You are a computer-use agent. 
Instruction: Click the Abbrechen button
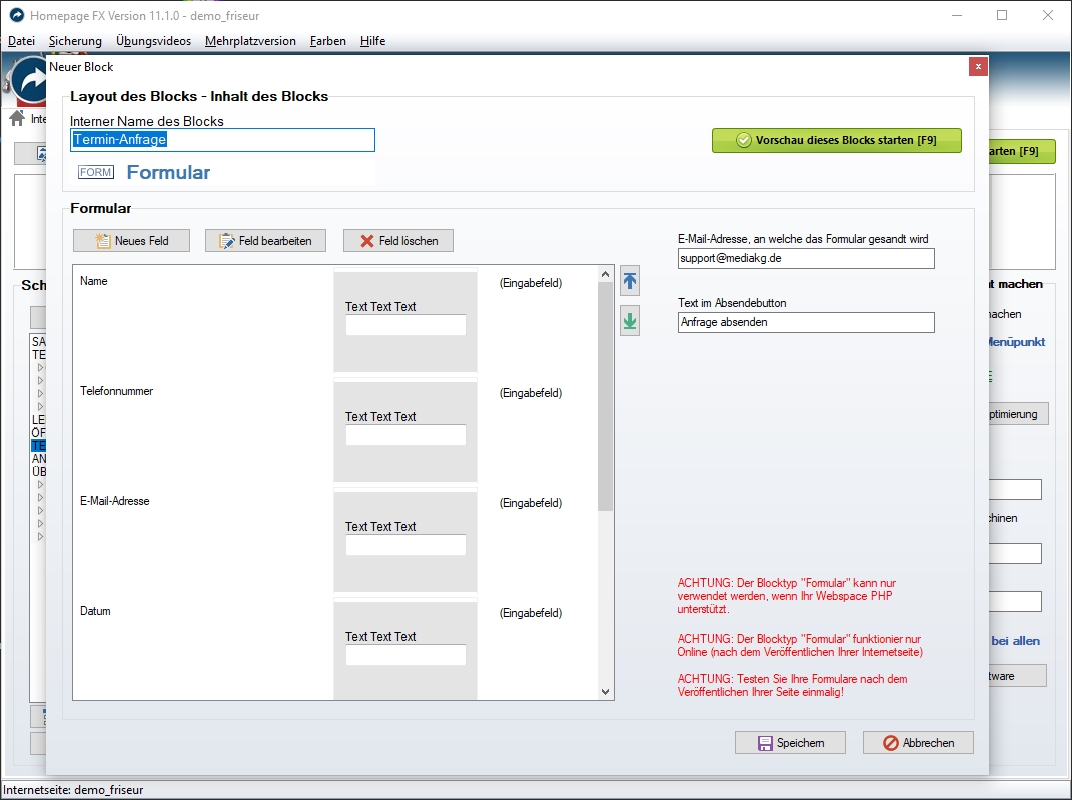pos(917,742)
